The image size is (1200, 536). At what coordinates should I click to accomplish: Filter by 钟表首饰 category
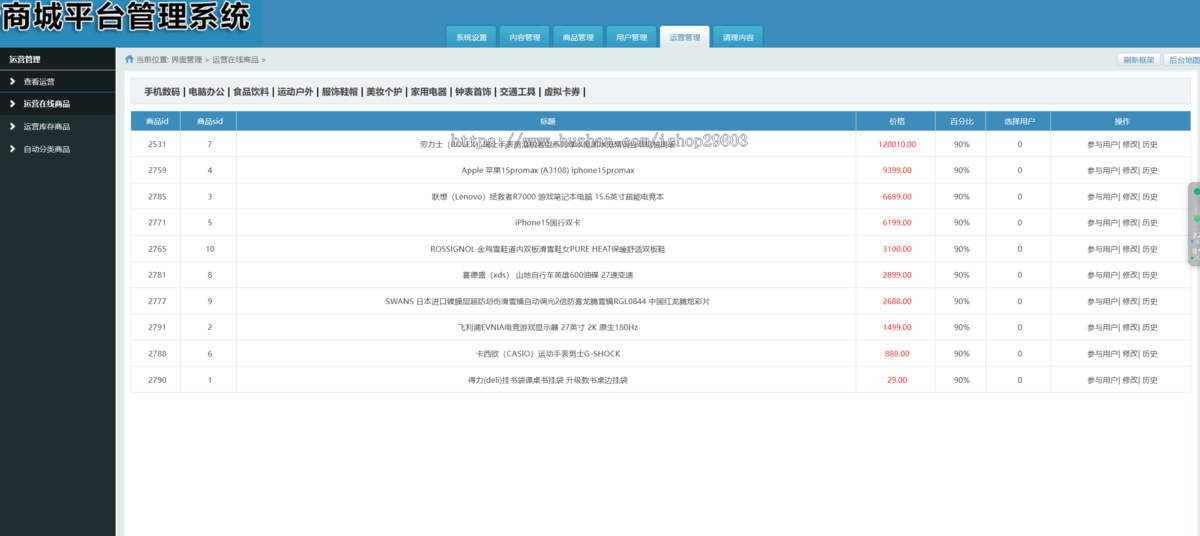474,91
